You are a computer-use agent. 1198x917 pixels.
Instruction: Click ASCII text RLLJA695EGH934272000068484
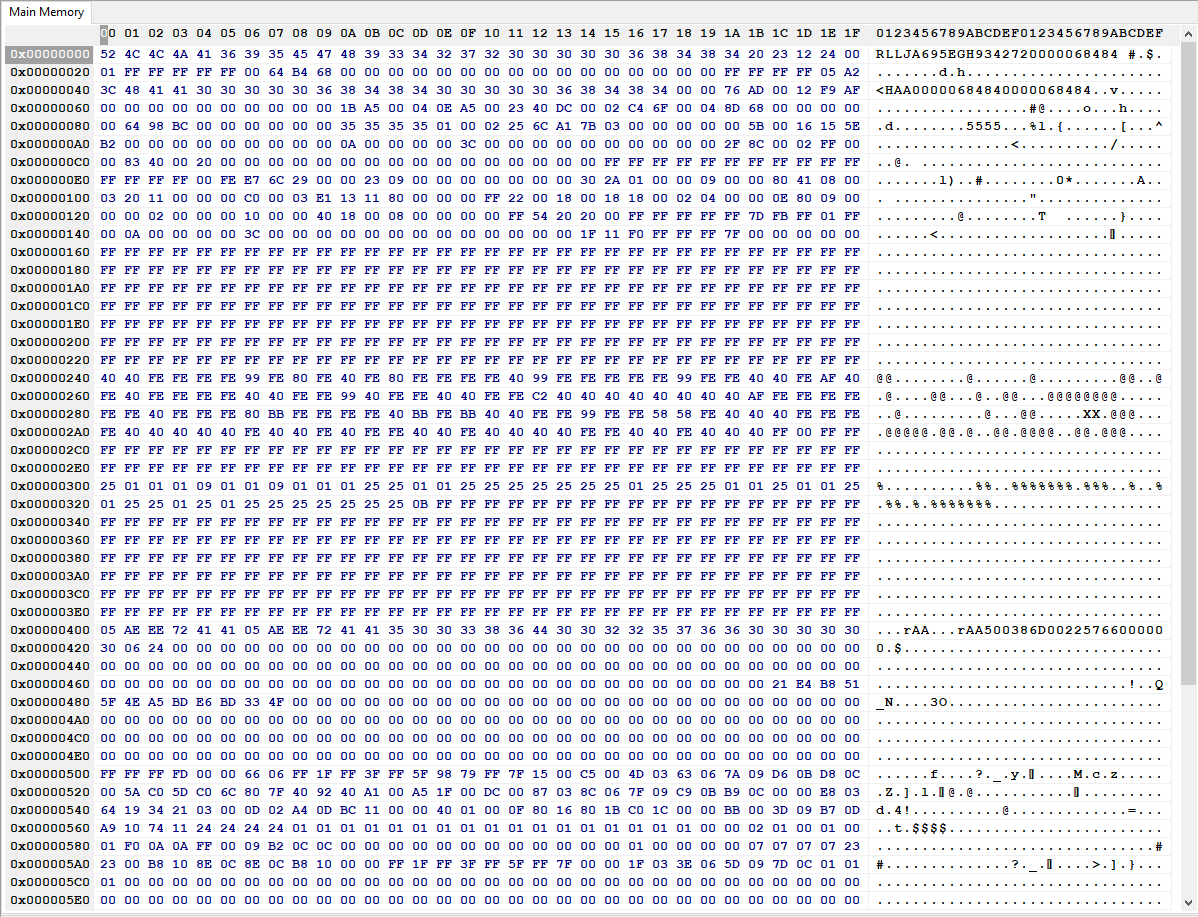[997, 54]
